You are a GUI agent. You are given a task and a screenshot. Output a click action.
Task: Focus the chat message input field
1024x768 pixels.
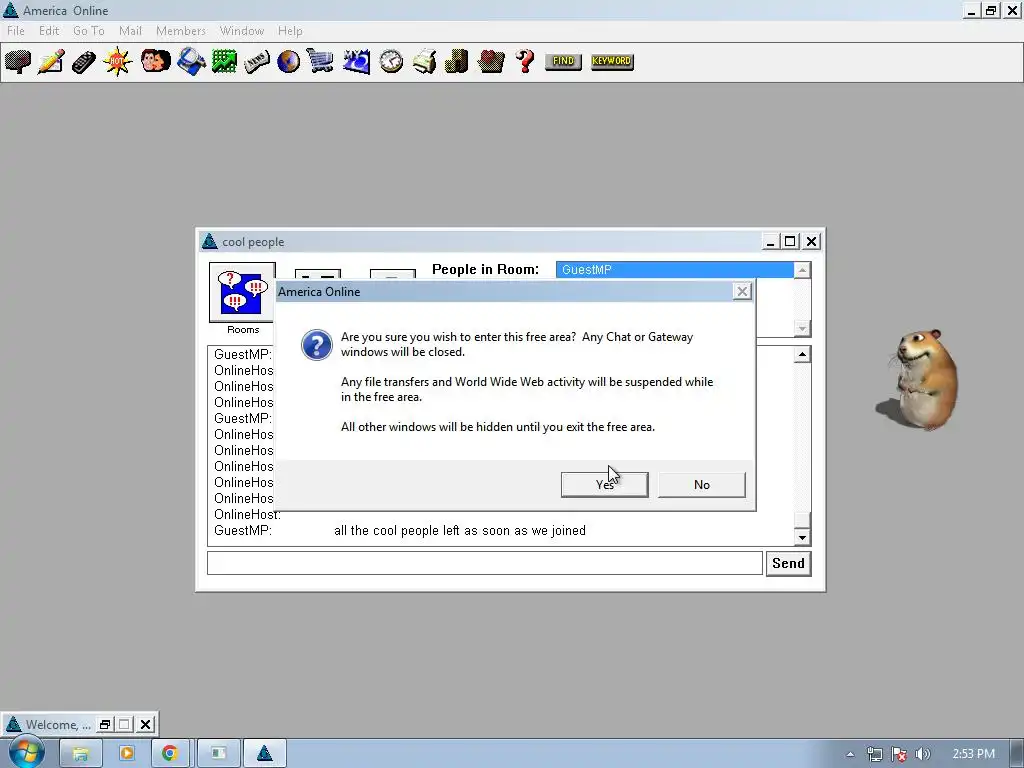(485, 563)
